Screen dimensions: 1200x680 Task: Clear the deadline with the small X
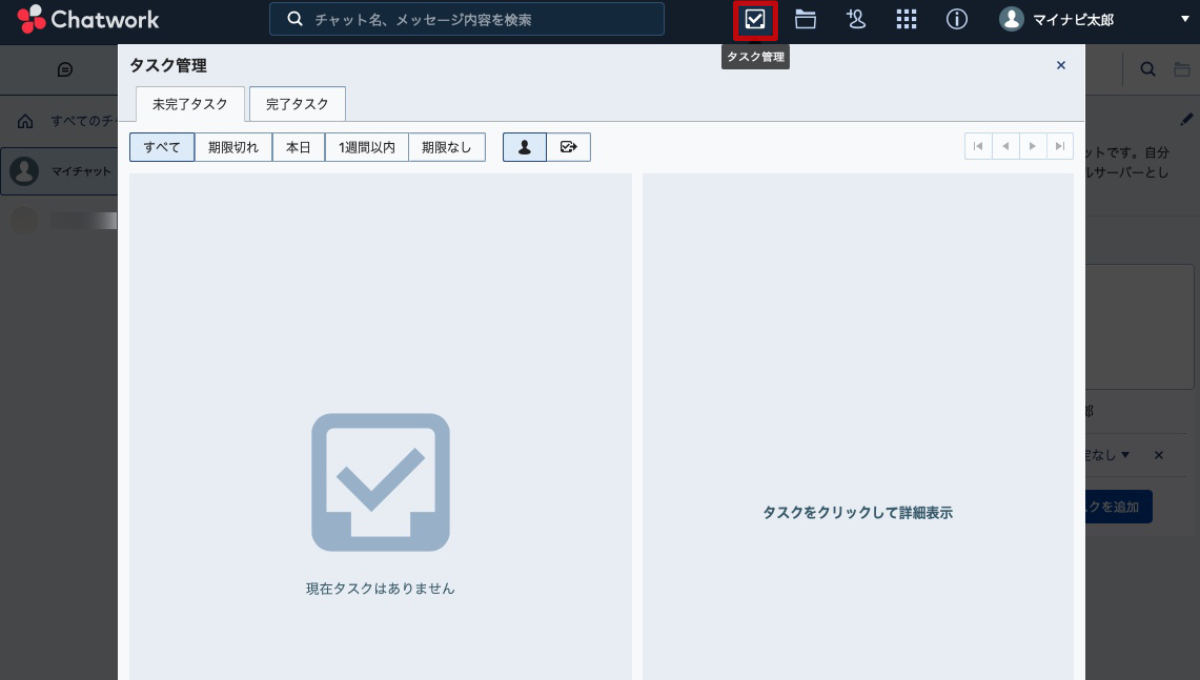point(1159,455)
